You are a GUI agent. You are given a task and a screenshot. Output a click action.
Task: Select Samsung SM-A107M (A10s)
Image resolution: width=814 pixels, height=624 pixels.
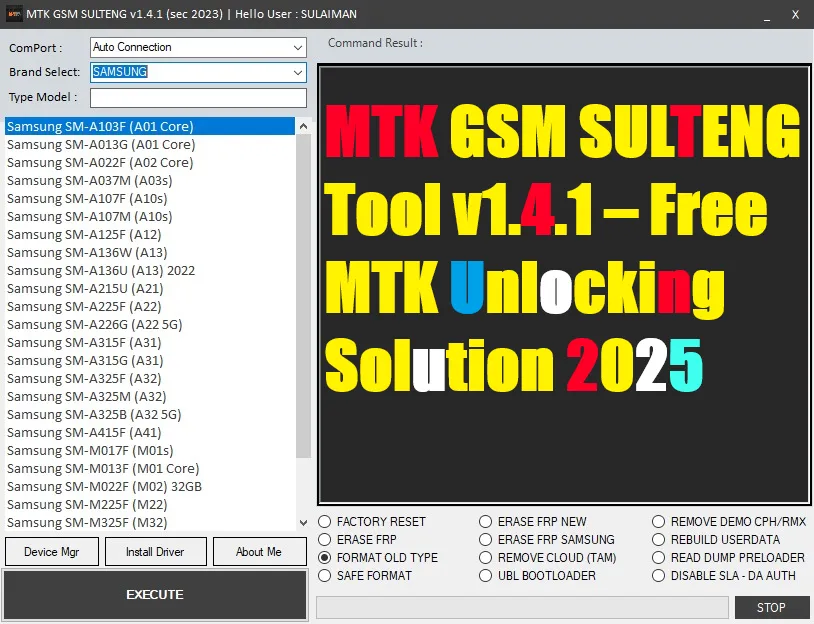tap(150, 216)
